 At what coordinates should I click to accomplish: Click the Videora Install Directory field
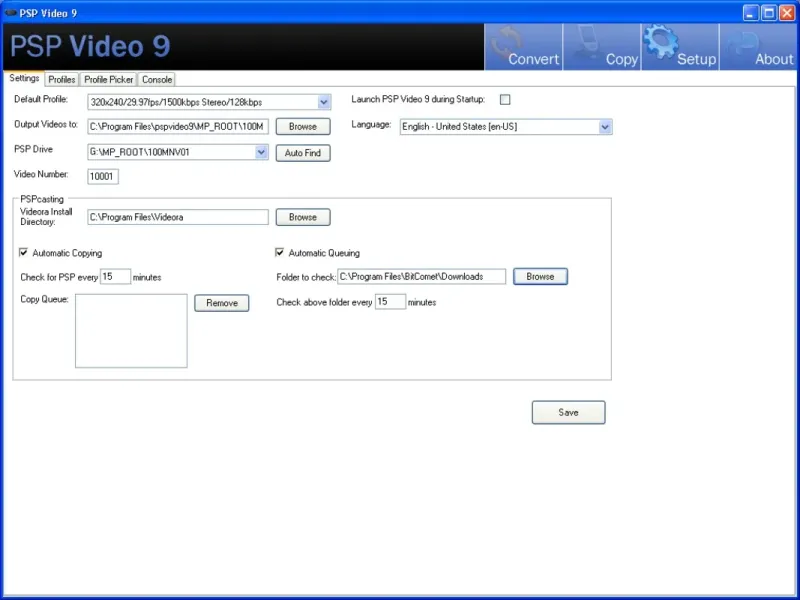click(x=178, y=217)
